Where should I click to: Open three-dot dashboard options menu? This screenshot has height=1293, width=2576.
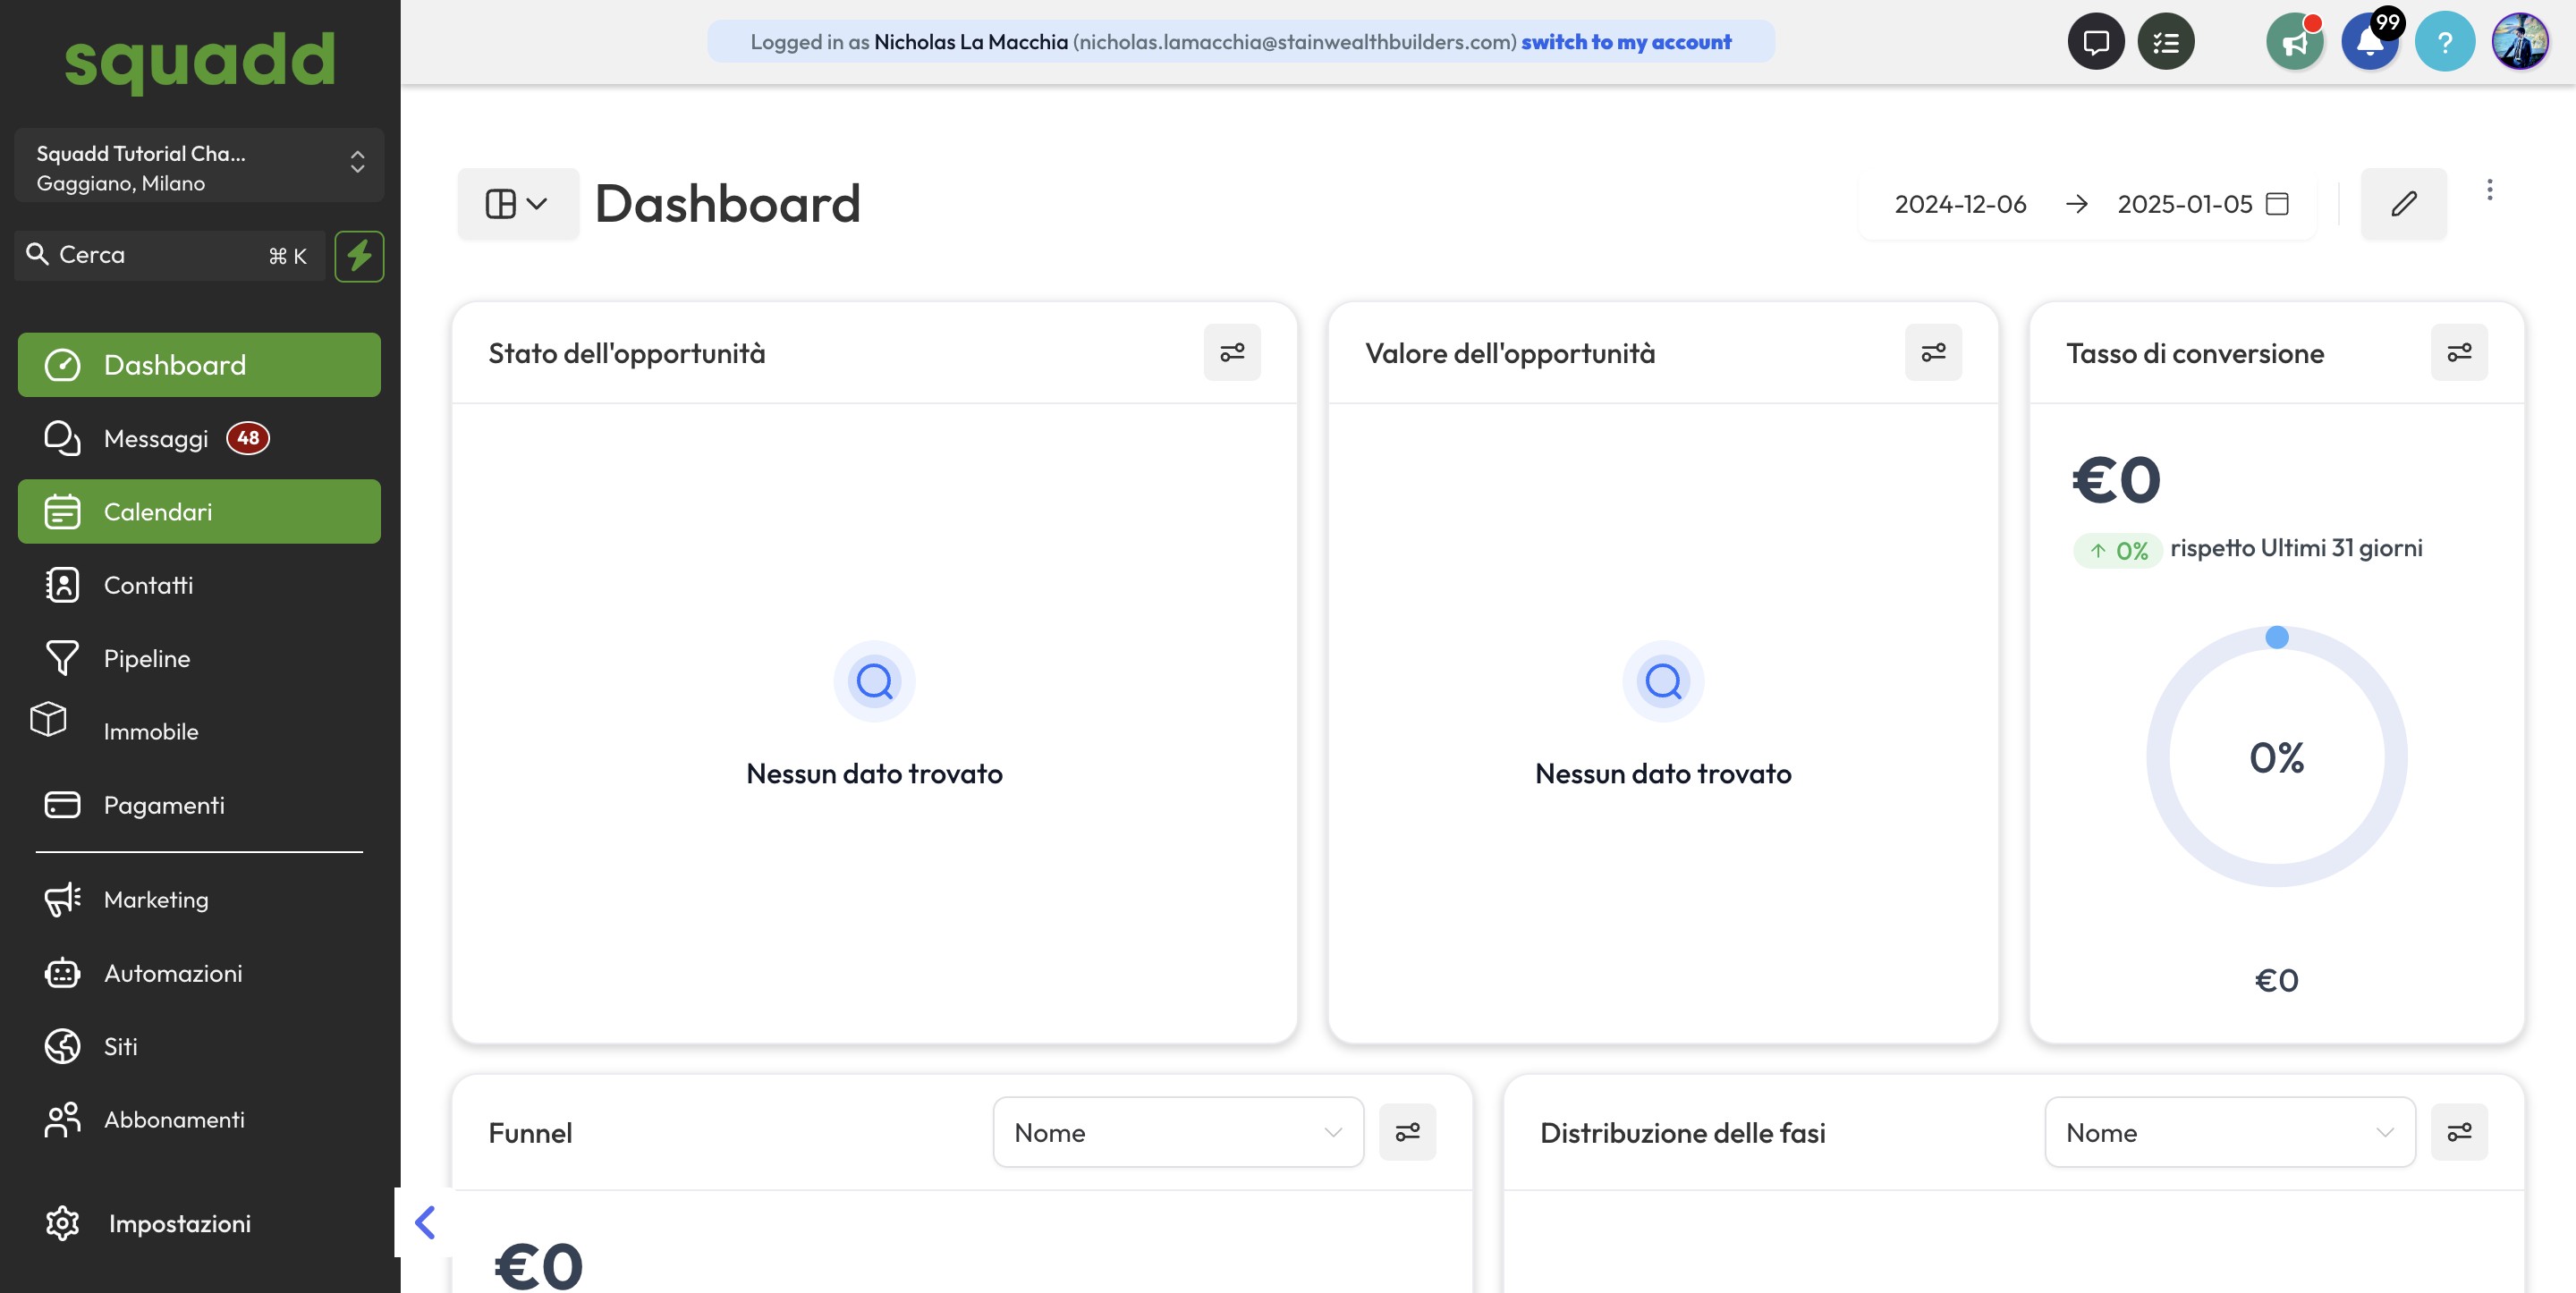click(x=2489, y=190)
